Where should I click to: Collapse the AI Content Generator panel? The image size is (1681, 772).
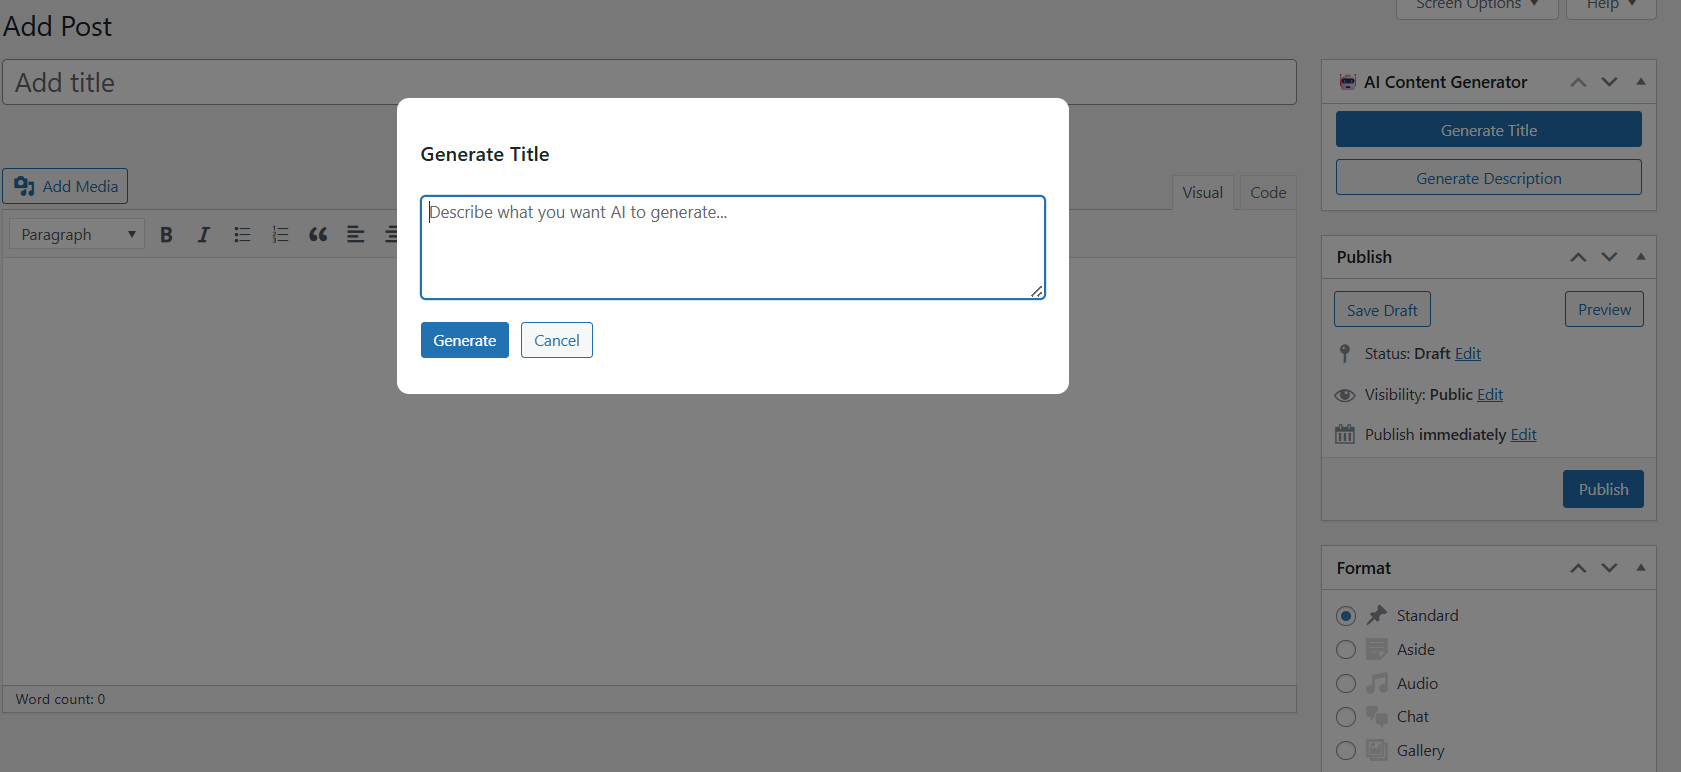click(x=1641, y=82)
